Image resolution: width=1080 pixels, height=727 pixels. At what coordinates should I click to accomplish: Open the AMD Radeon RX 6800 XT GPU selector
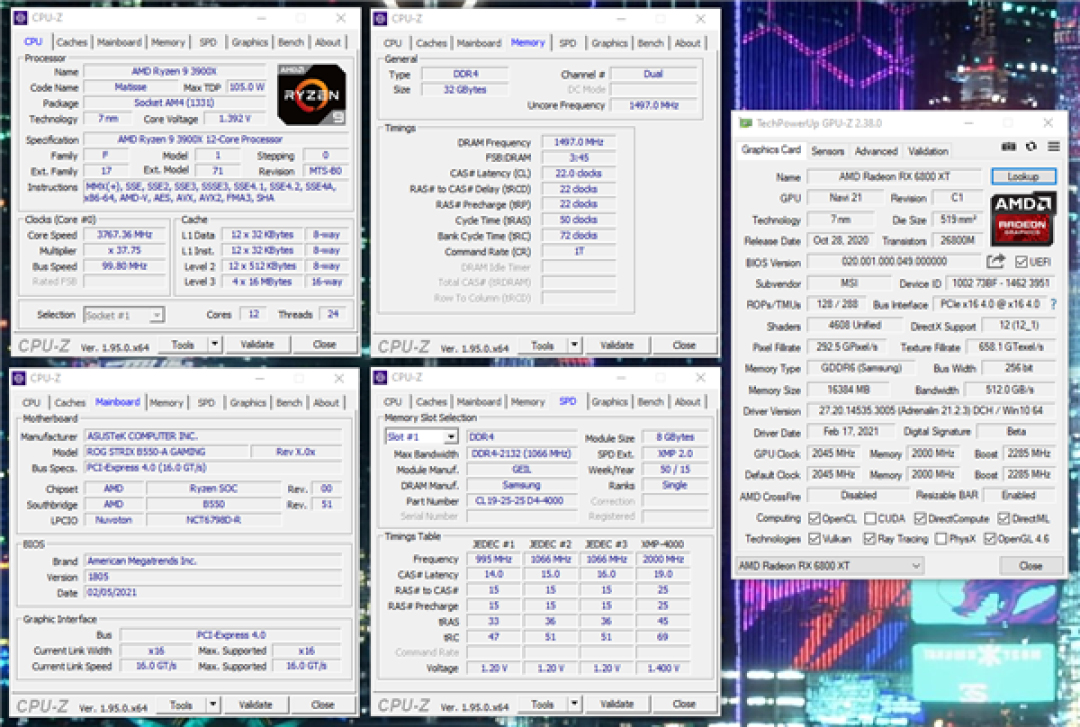point(830,566)
